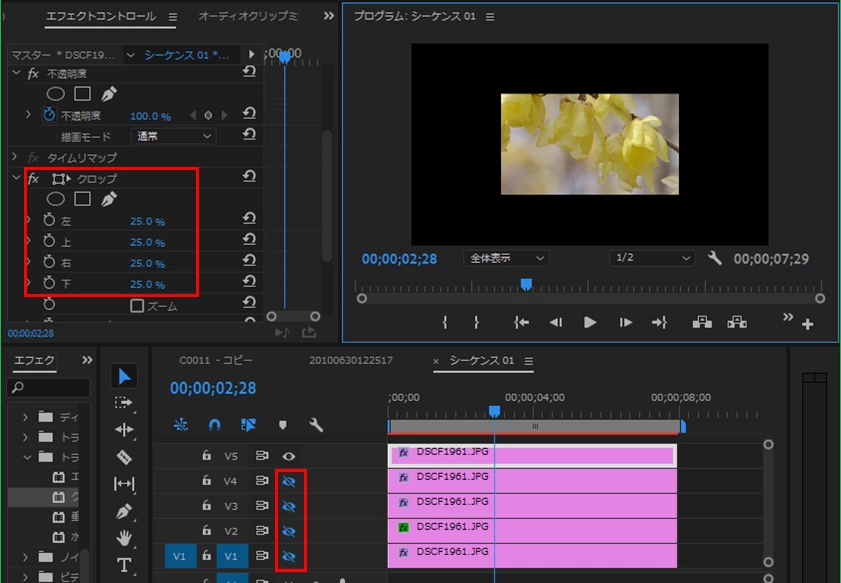Create rectangle mask under クロップ effect
This screenshot has height=583, width=841.
click(x=82, y=199)
